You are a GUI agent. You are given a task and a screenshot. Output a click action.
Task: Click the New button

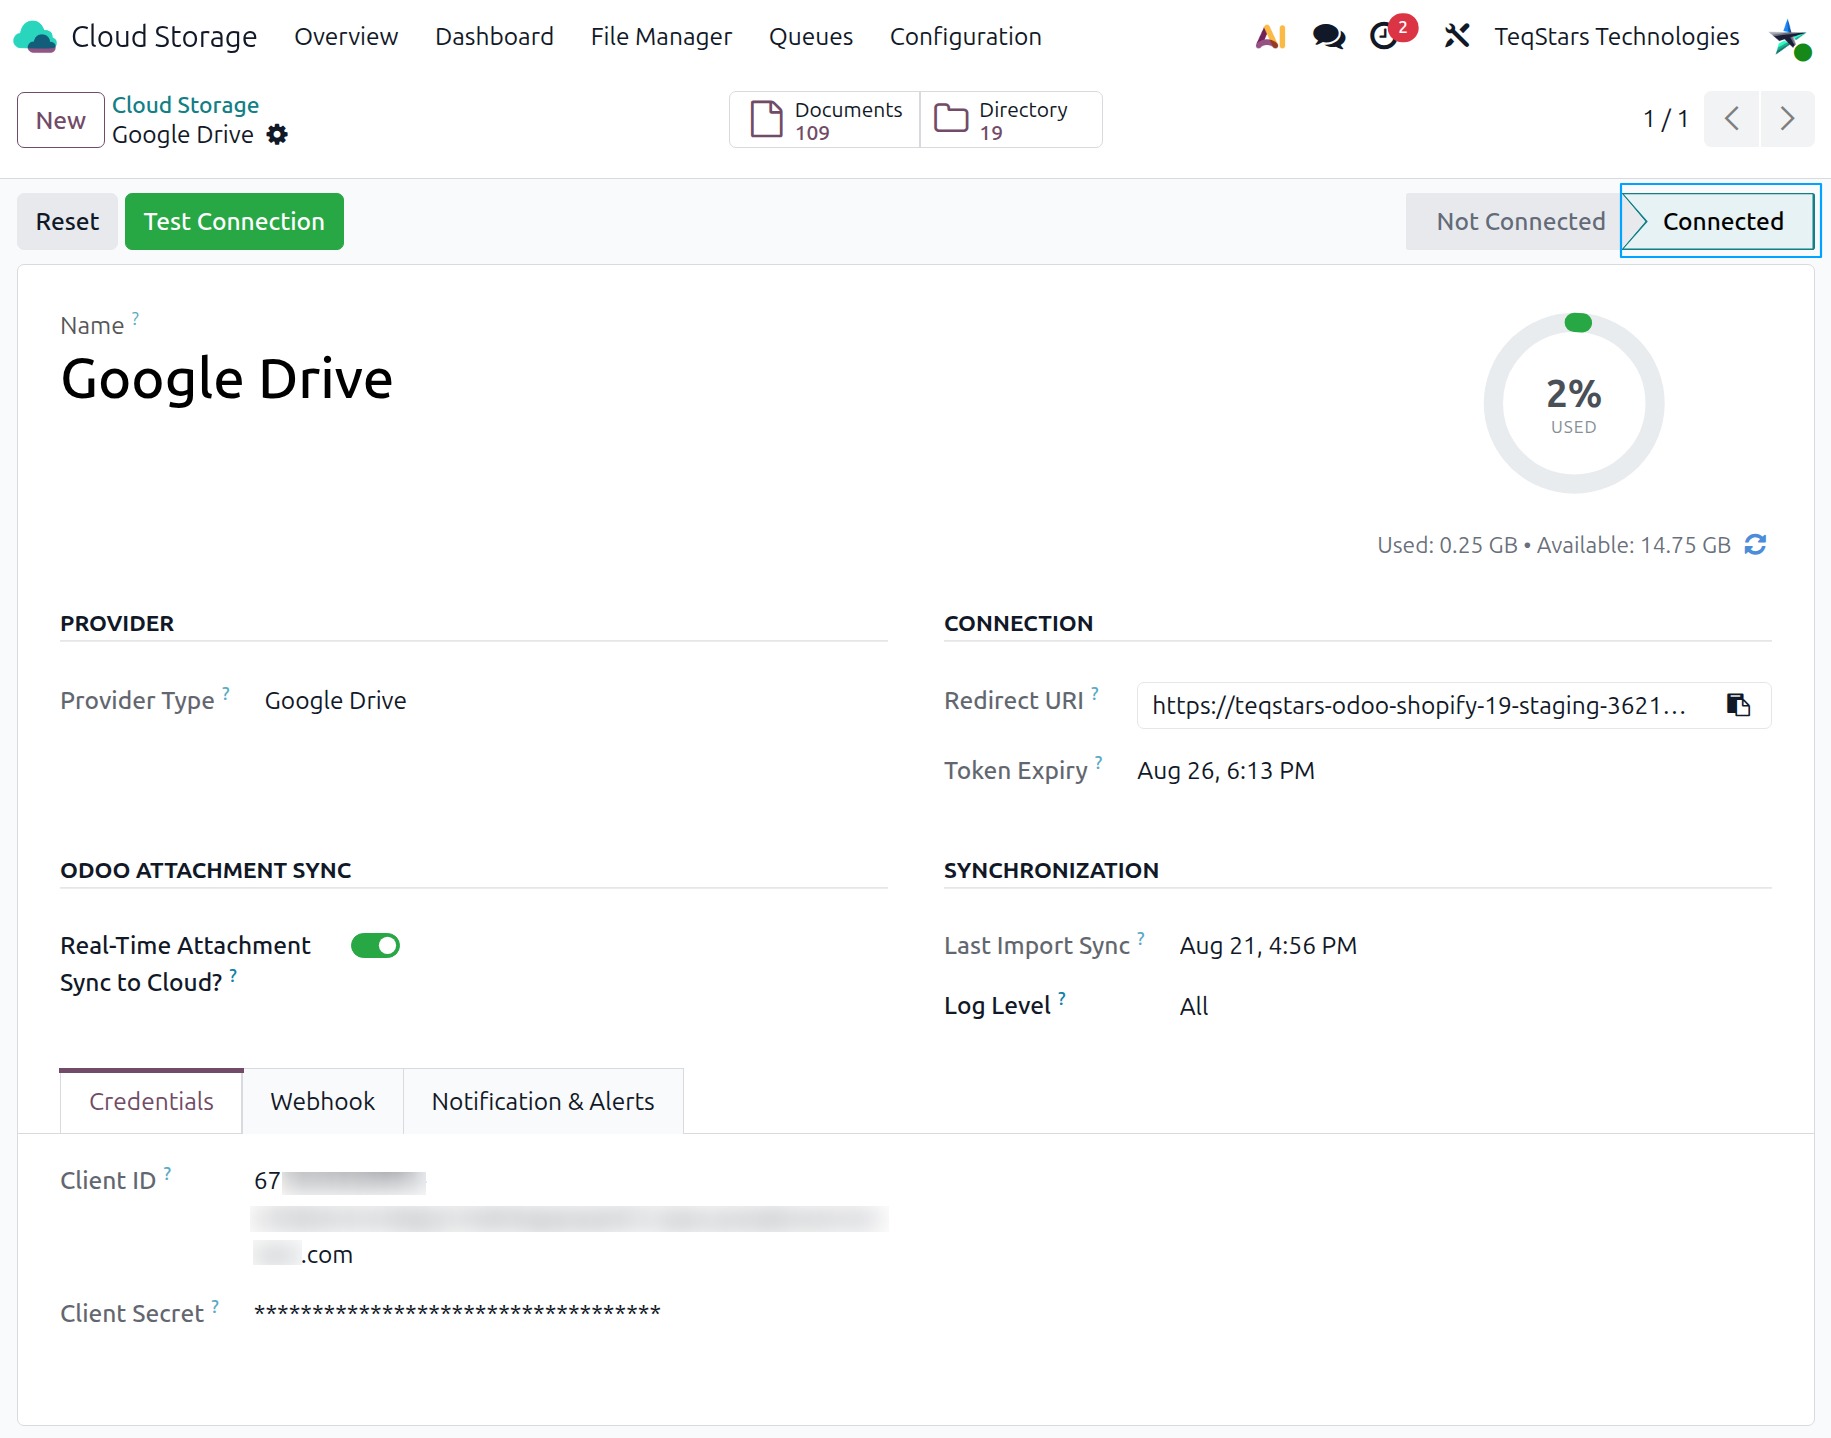click(61, 120)
